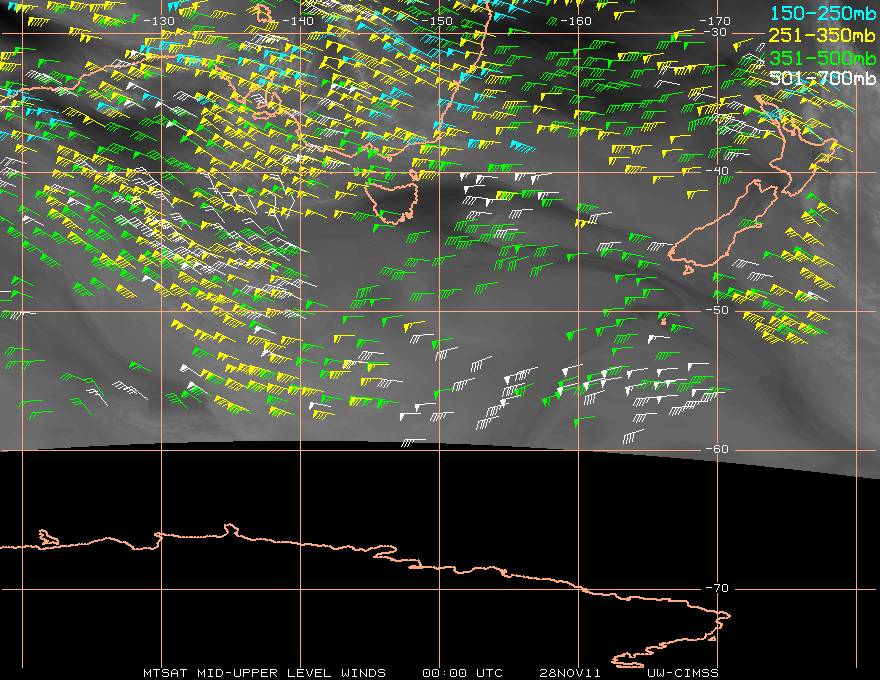Click the white 501-700mb legend label
The image size is (880, 680).
click(823, 78)
